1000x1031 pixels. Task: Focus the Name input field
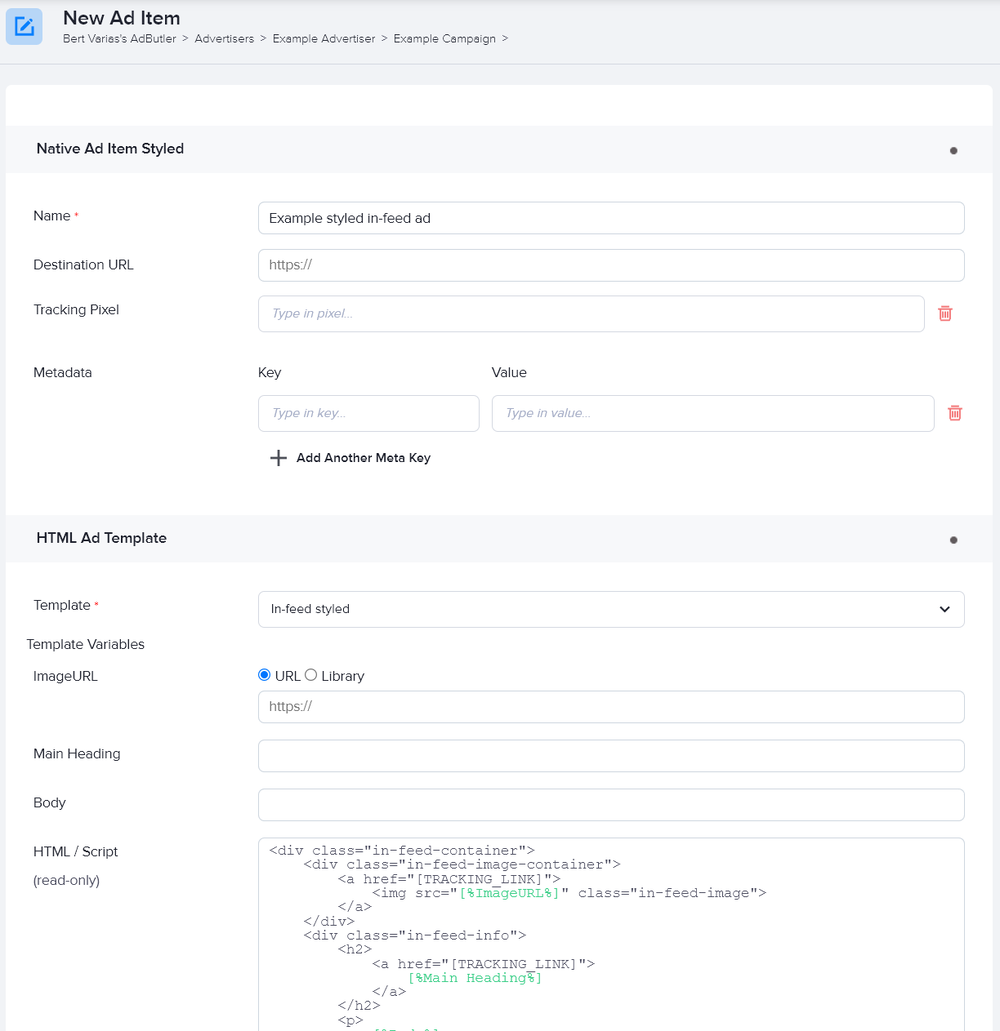tap(611, 218)
